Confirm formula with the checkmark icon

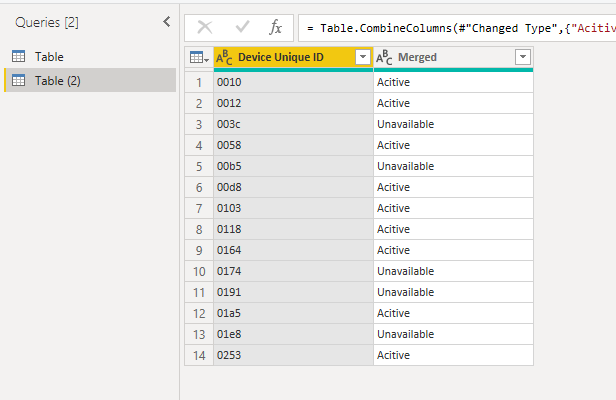tap(242, 27)
